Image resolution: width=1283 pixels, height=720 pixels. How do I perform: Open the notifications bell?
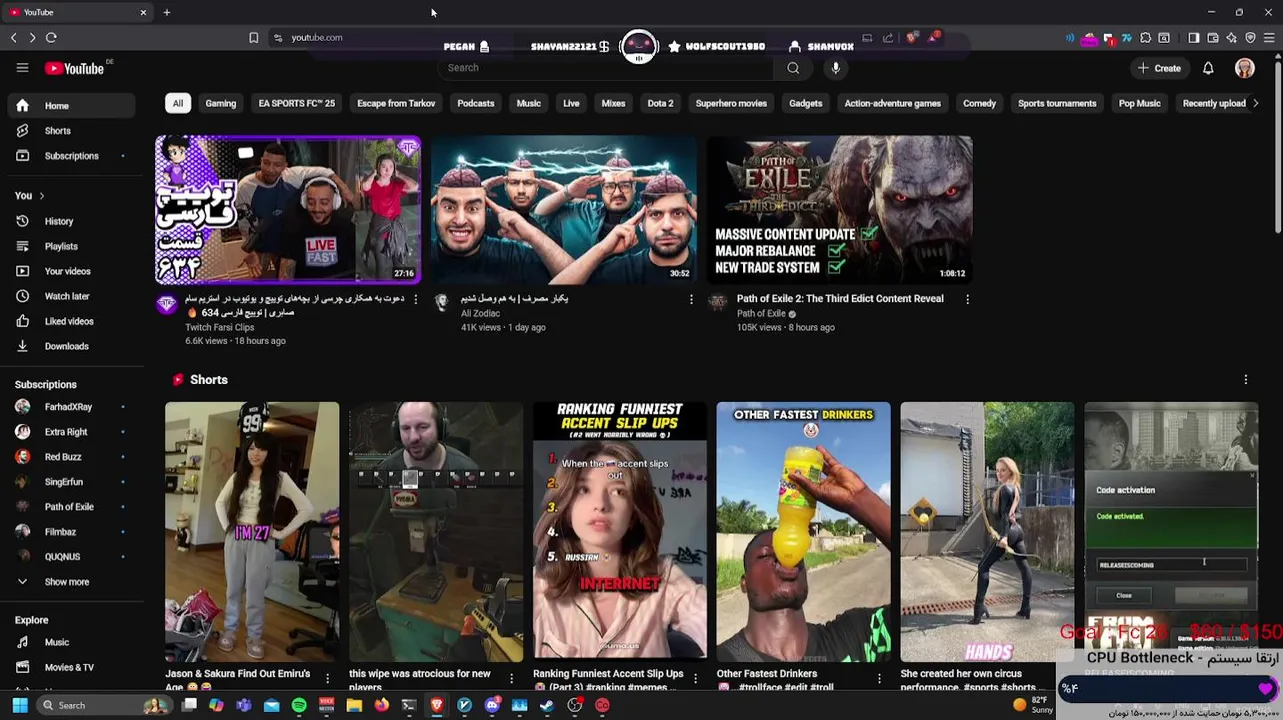pyautogui.click(x=1208, y=68)
